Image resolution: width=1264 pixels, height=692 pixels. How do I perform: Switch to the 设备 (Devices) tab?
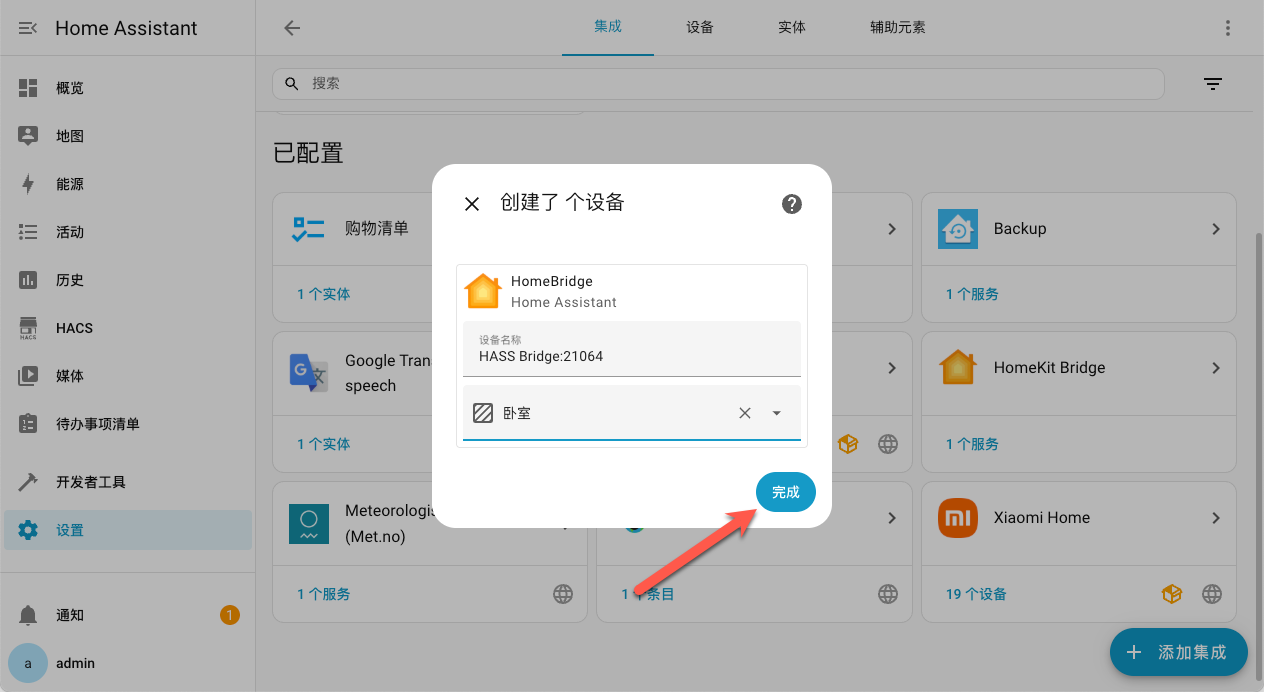(x=699, y=27)
